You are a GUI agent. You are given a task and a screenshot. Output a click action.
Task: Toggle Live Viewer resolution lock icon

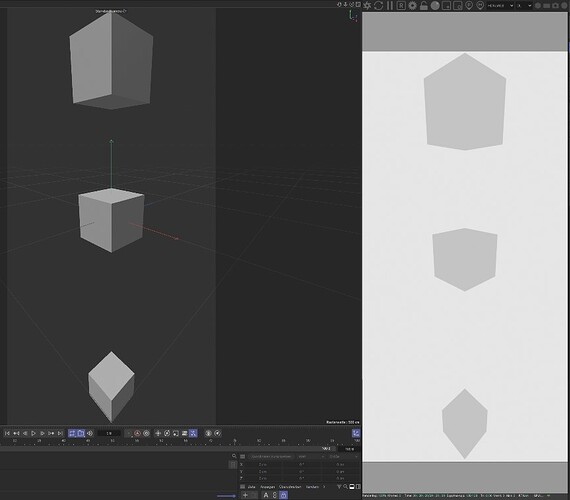pyautogui.click(x=424, y=5)
